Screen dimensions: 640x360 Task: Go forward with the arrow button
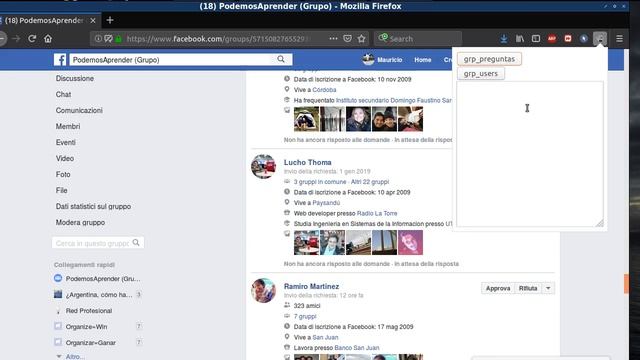[x=16, y=39]
